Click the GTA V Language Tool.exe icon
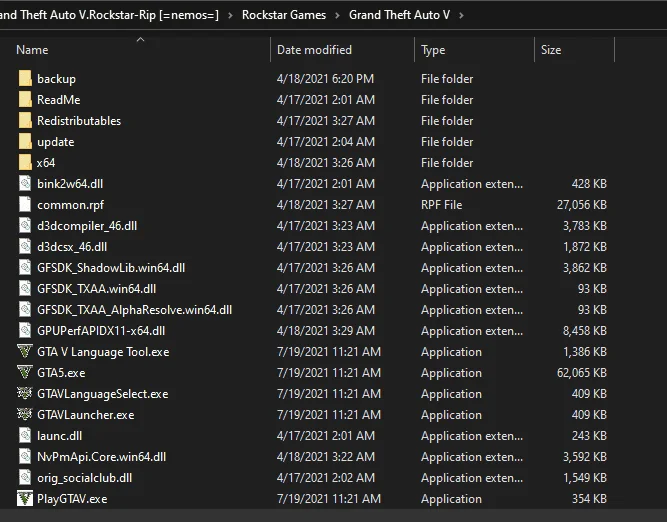Viewport: 667px width, 522px height. (x=25, y=351)
